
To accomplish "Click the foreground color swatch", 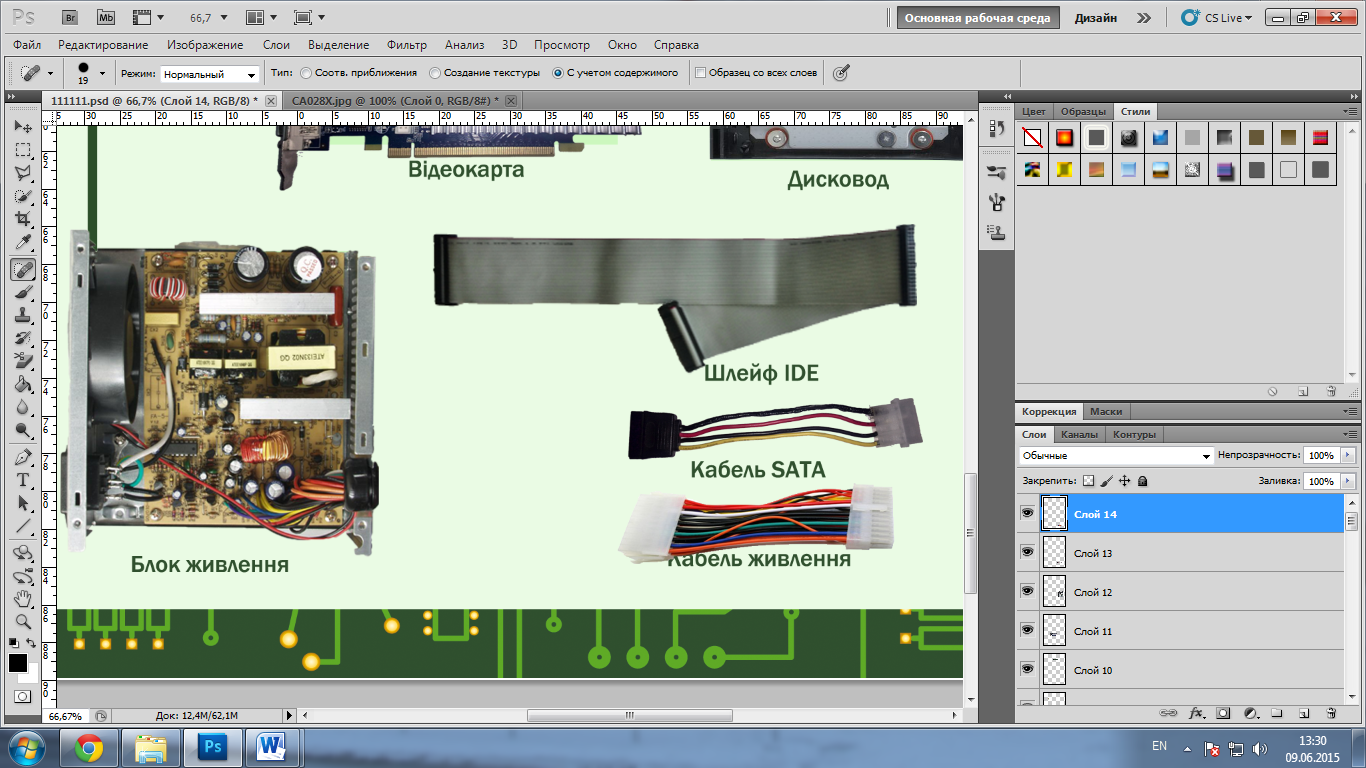I will pyautogui.click(x=18, y=663).
